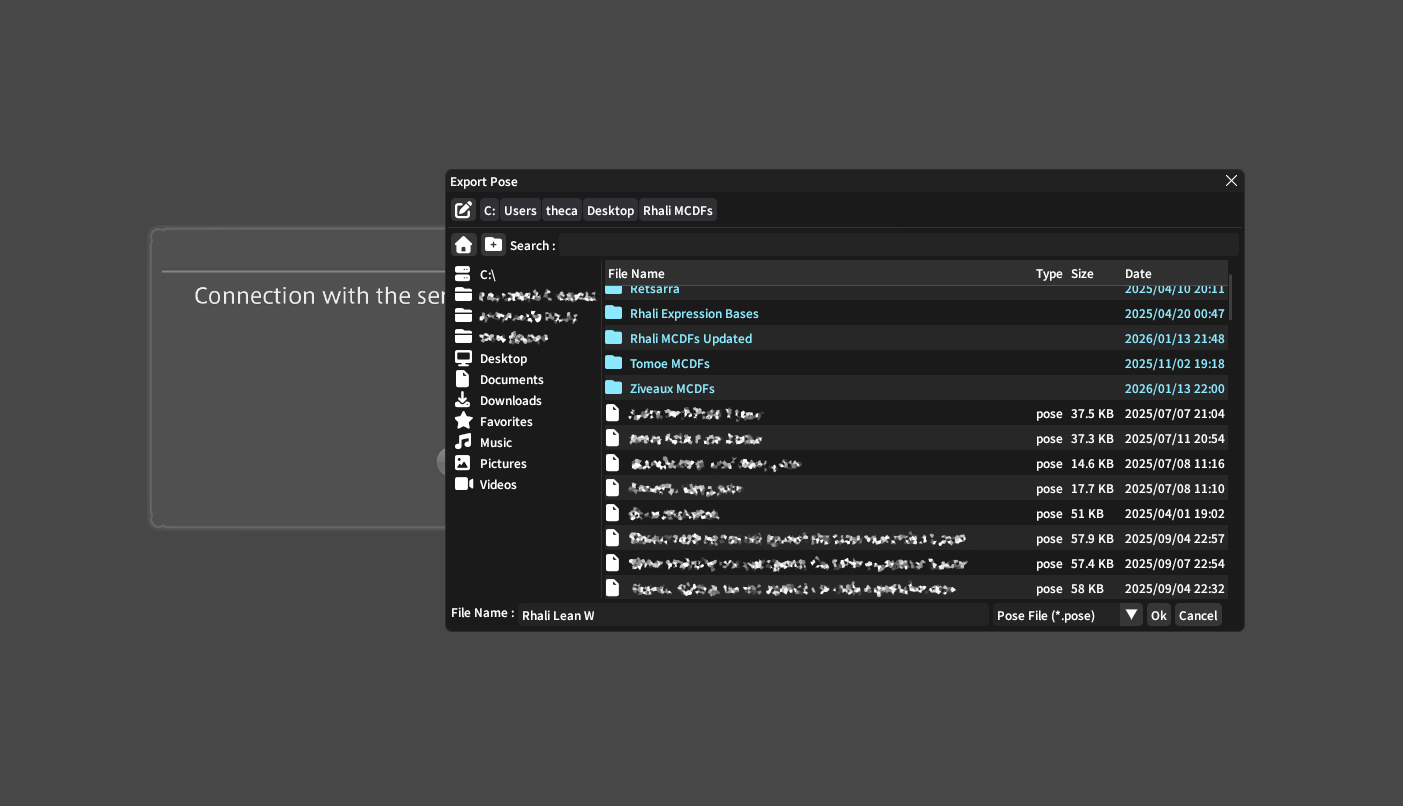
Task: Open Downloads from the sidebar
Action: pyautogui.click(x=510, y=401)
